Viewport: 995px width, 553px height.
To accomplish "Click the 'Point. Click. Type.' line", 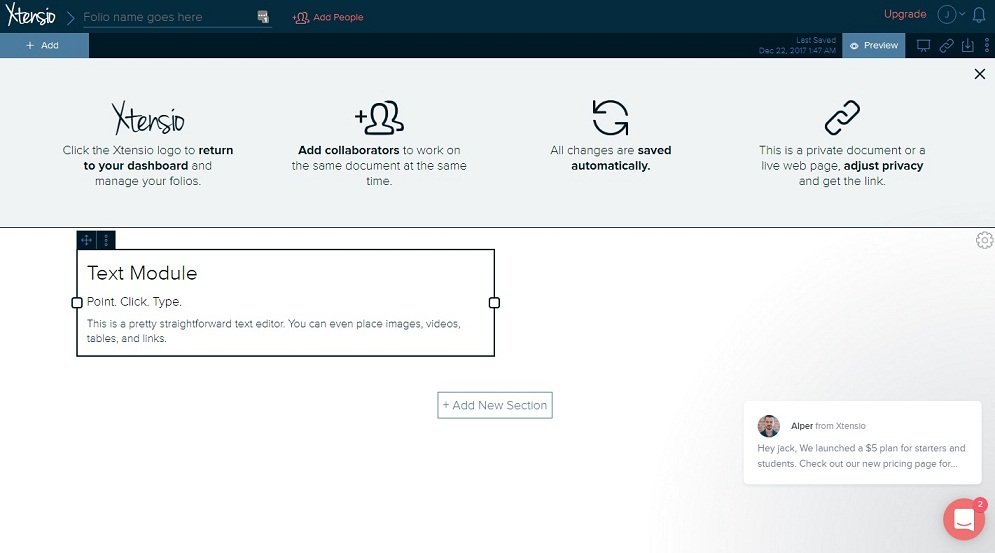I will click(135, 302).
